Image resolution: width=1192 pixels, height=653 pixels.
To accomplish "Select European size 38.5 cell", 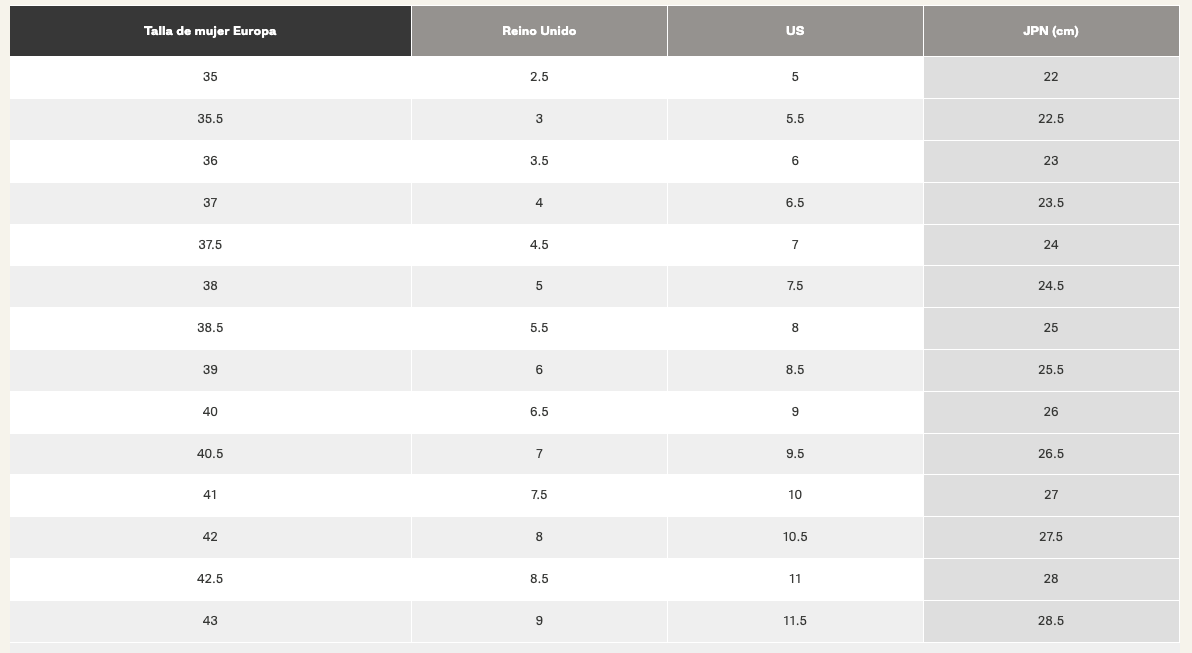I will pyautogui.click(x=210, y=328).
